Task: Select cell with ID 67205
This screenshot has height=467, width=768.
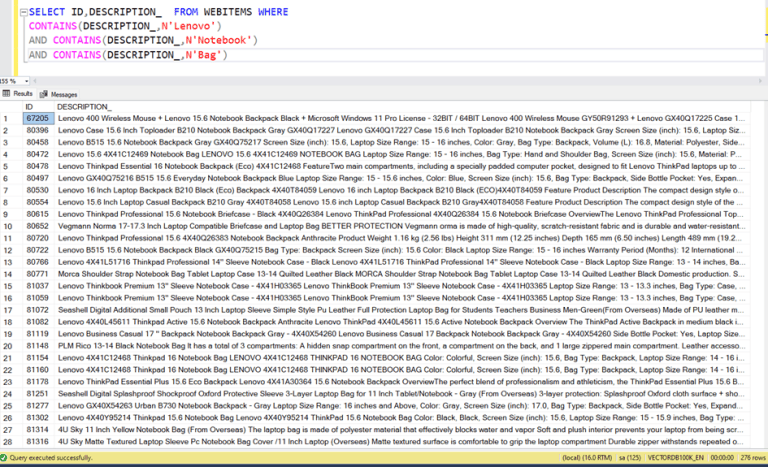Action: pos(38,118)
